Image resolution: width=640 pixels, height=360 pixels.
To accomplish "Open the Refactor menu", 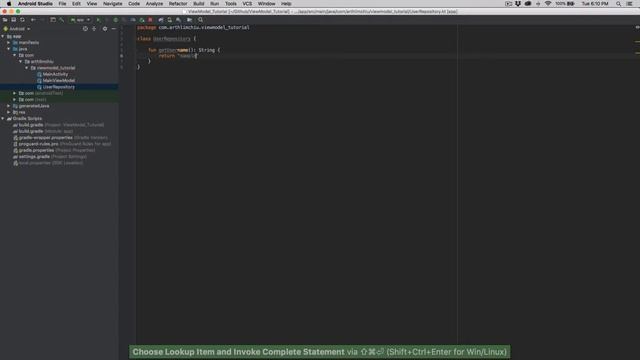I will tap(178, 4).
